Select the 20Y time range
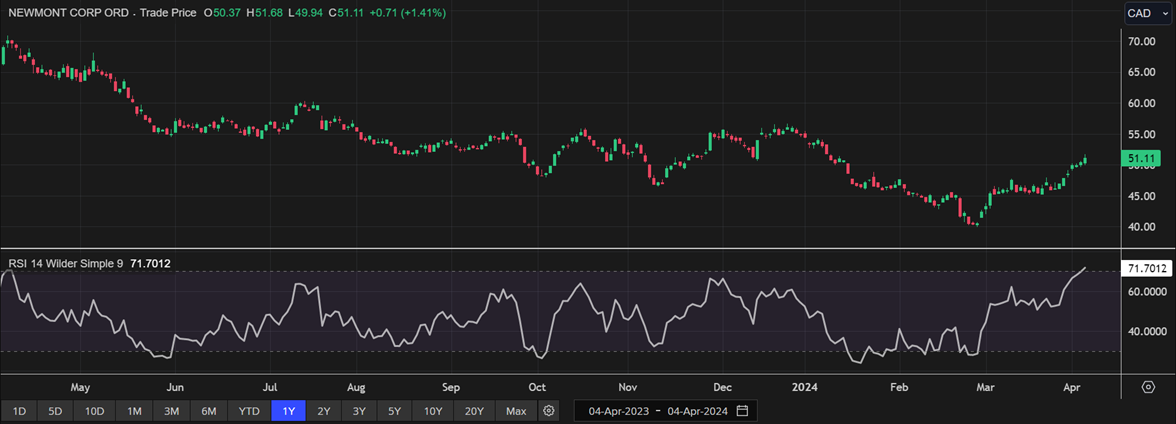 pos(474,411)
